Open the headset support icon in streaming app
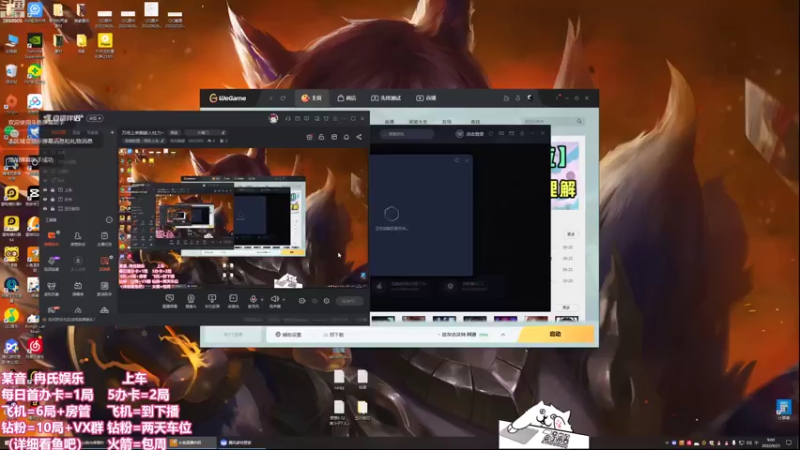 tap(288, 118)
